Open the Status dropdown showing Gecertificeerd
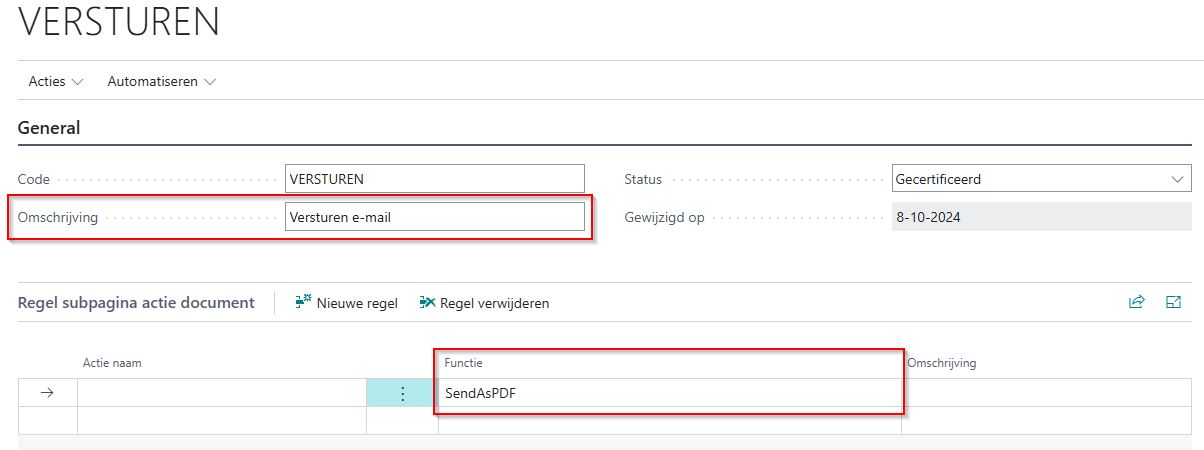The width and height of the screenshot is (1204, 450). [x=1041, y=179]
